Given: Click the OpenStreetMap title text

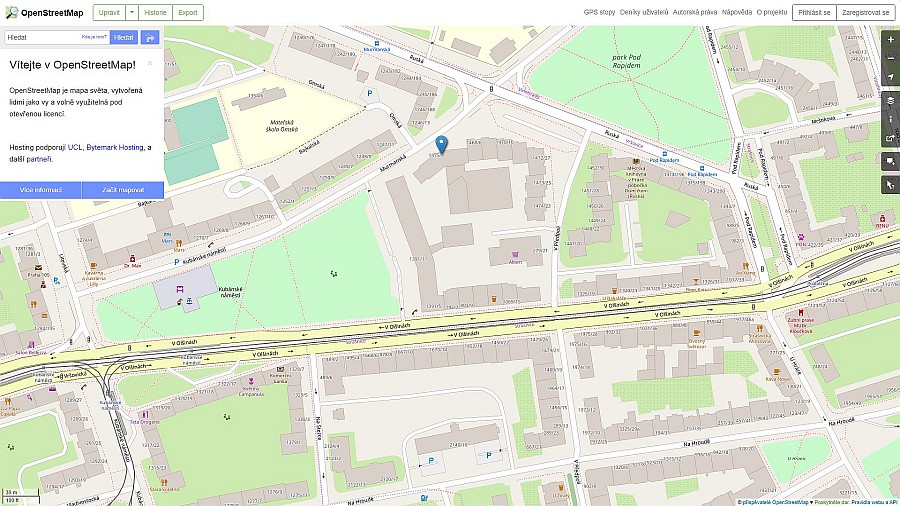Looking at the screenshot, I should [52, 13].
